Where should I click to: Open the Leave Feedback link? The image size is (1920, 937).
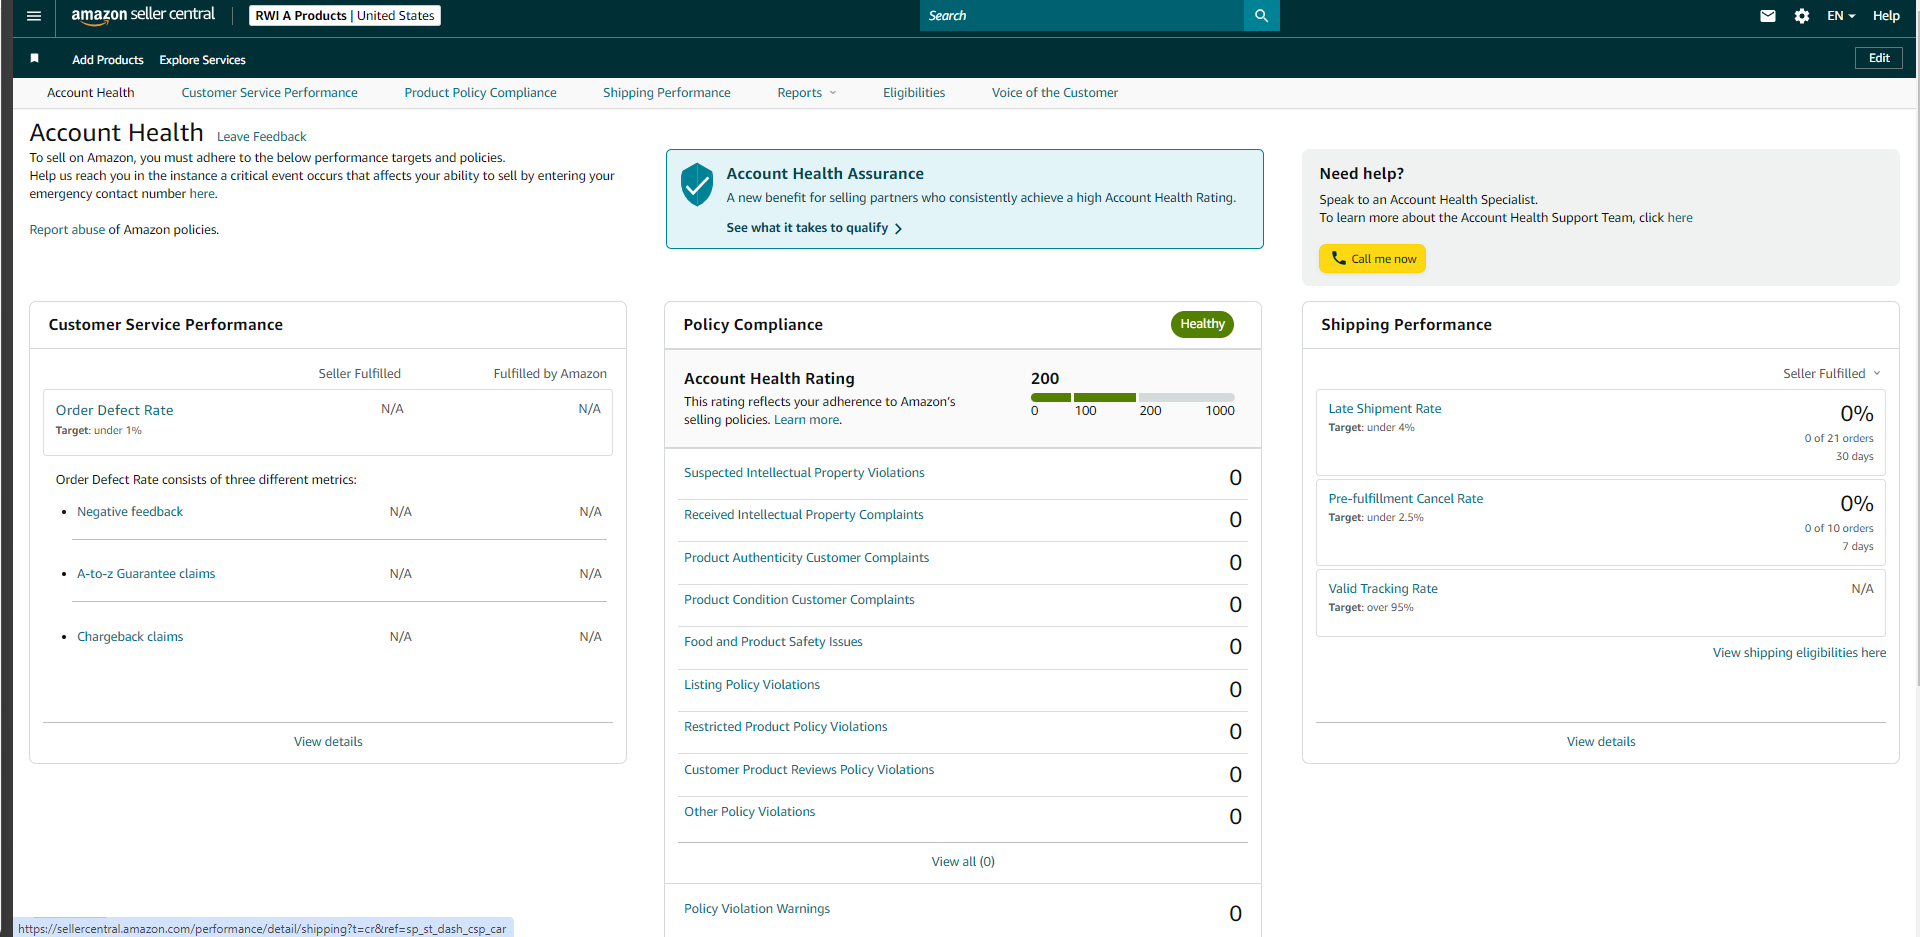262,137
